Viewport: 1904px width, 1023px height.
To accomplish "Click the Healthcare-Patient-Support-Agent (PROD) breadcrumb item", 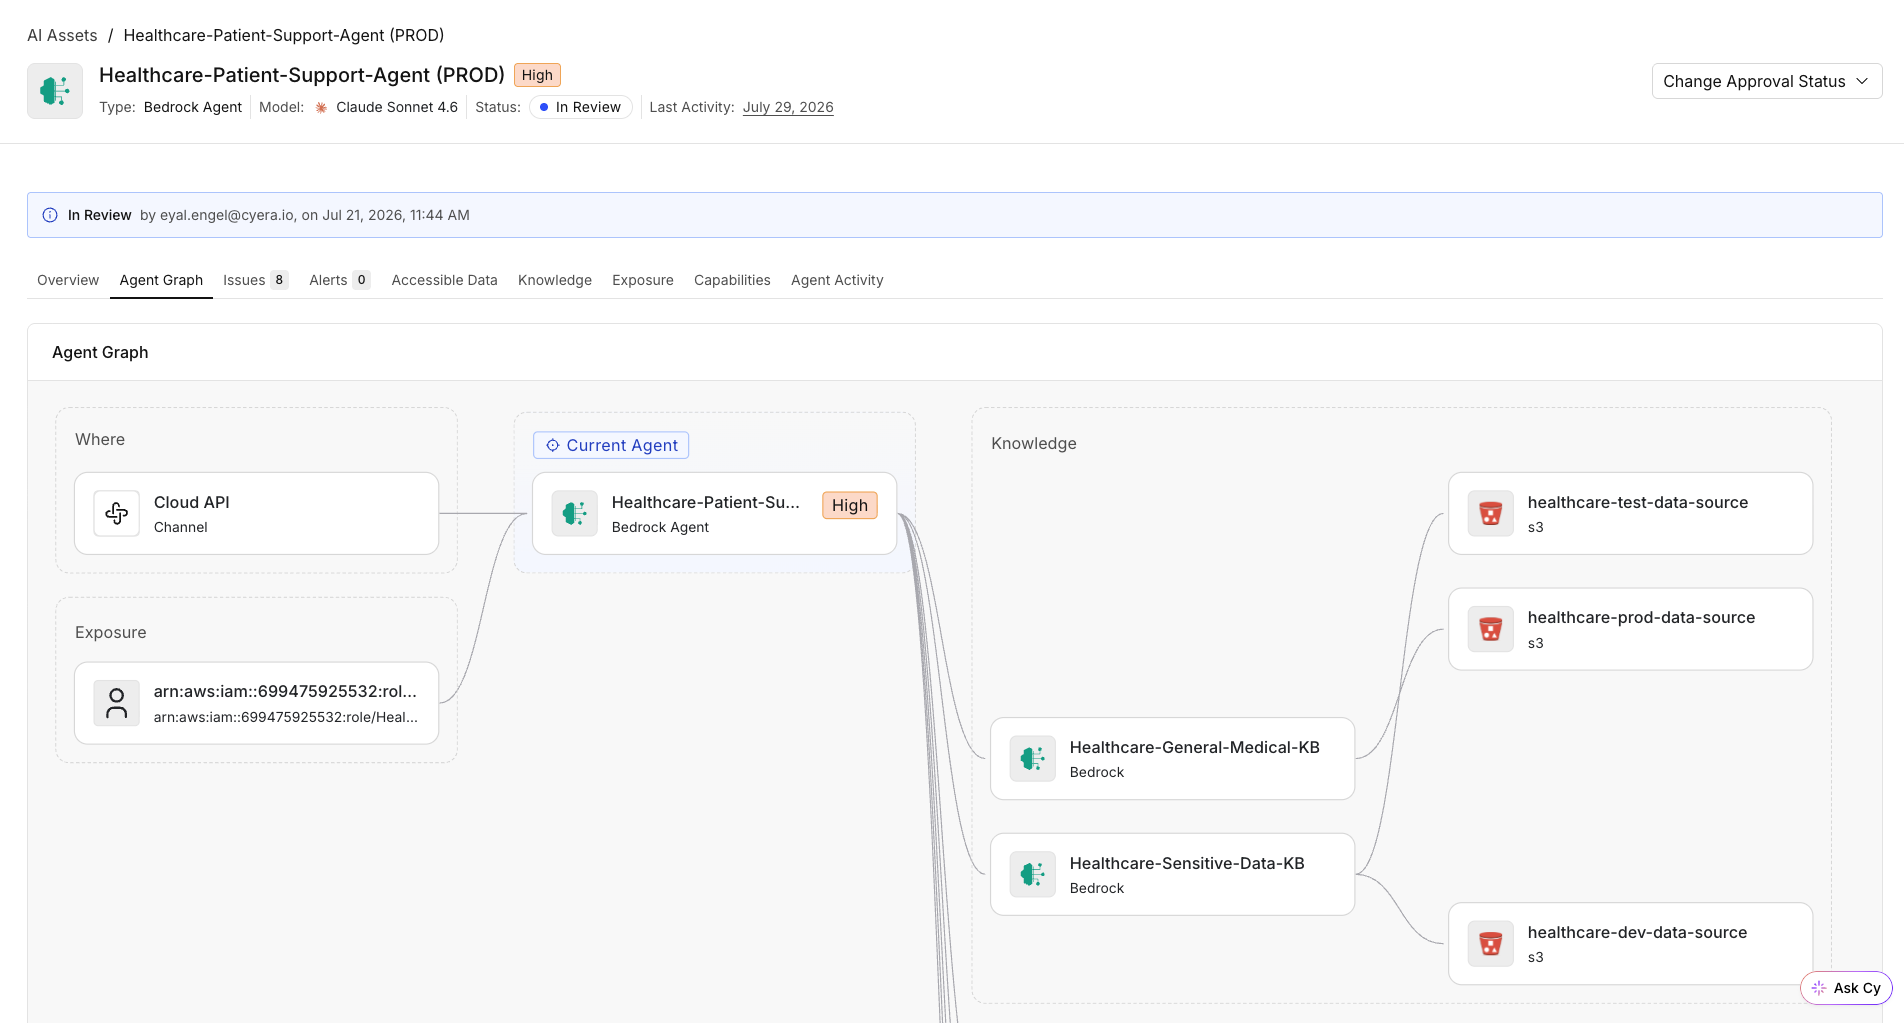I will click(284, 35).
